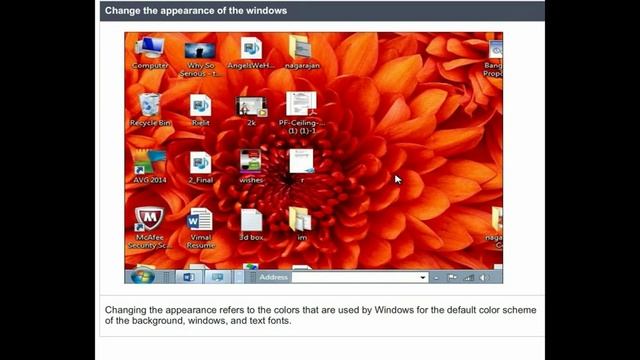This screenshot has width=640, height=360.
Task: Open the im folder icon
Action: 301,224
